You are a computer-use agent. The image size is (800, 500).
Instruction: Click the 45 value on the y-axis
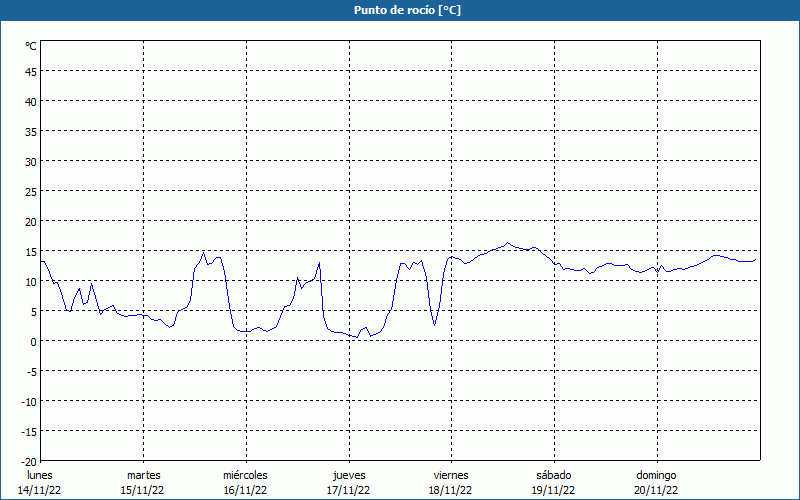31,71
